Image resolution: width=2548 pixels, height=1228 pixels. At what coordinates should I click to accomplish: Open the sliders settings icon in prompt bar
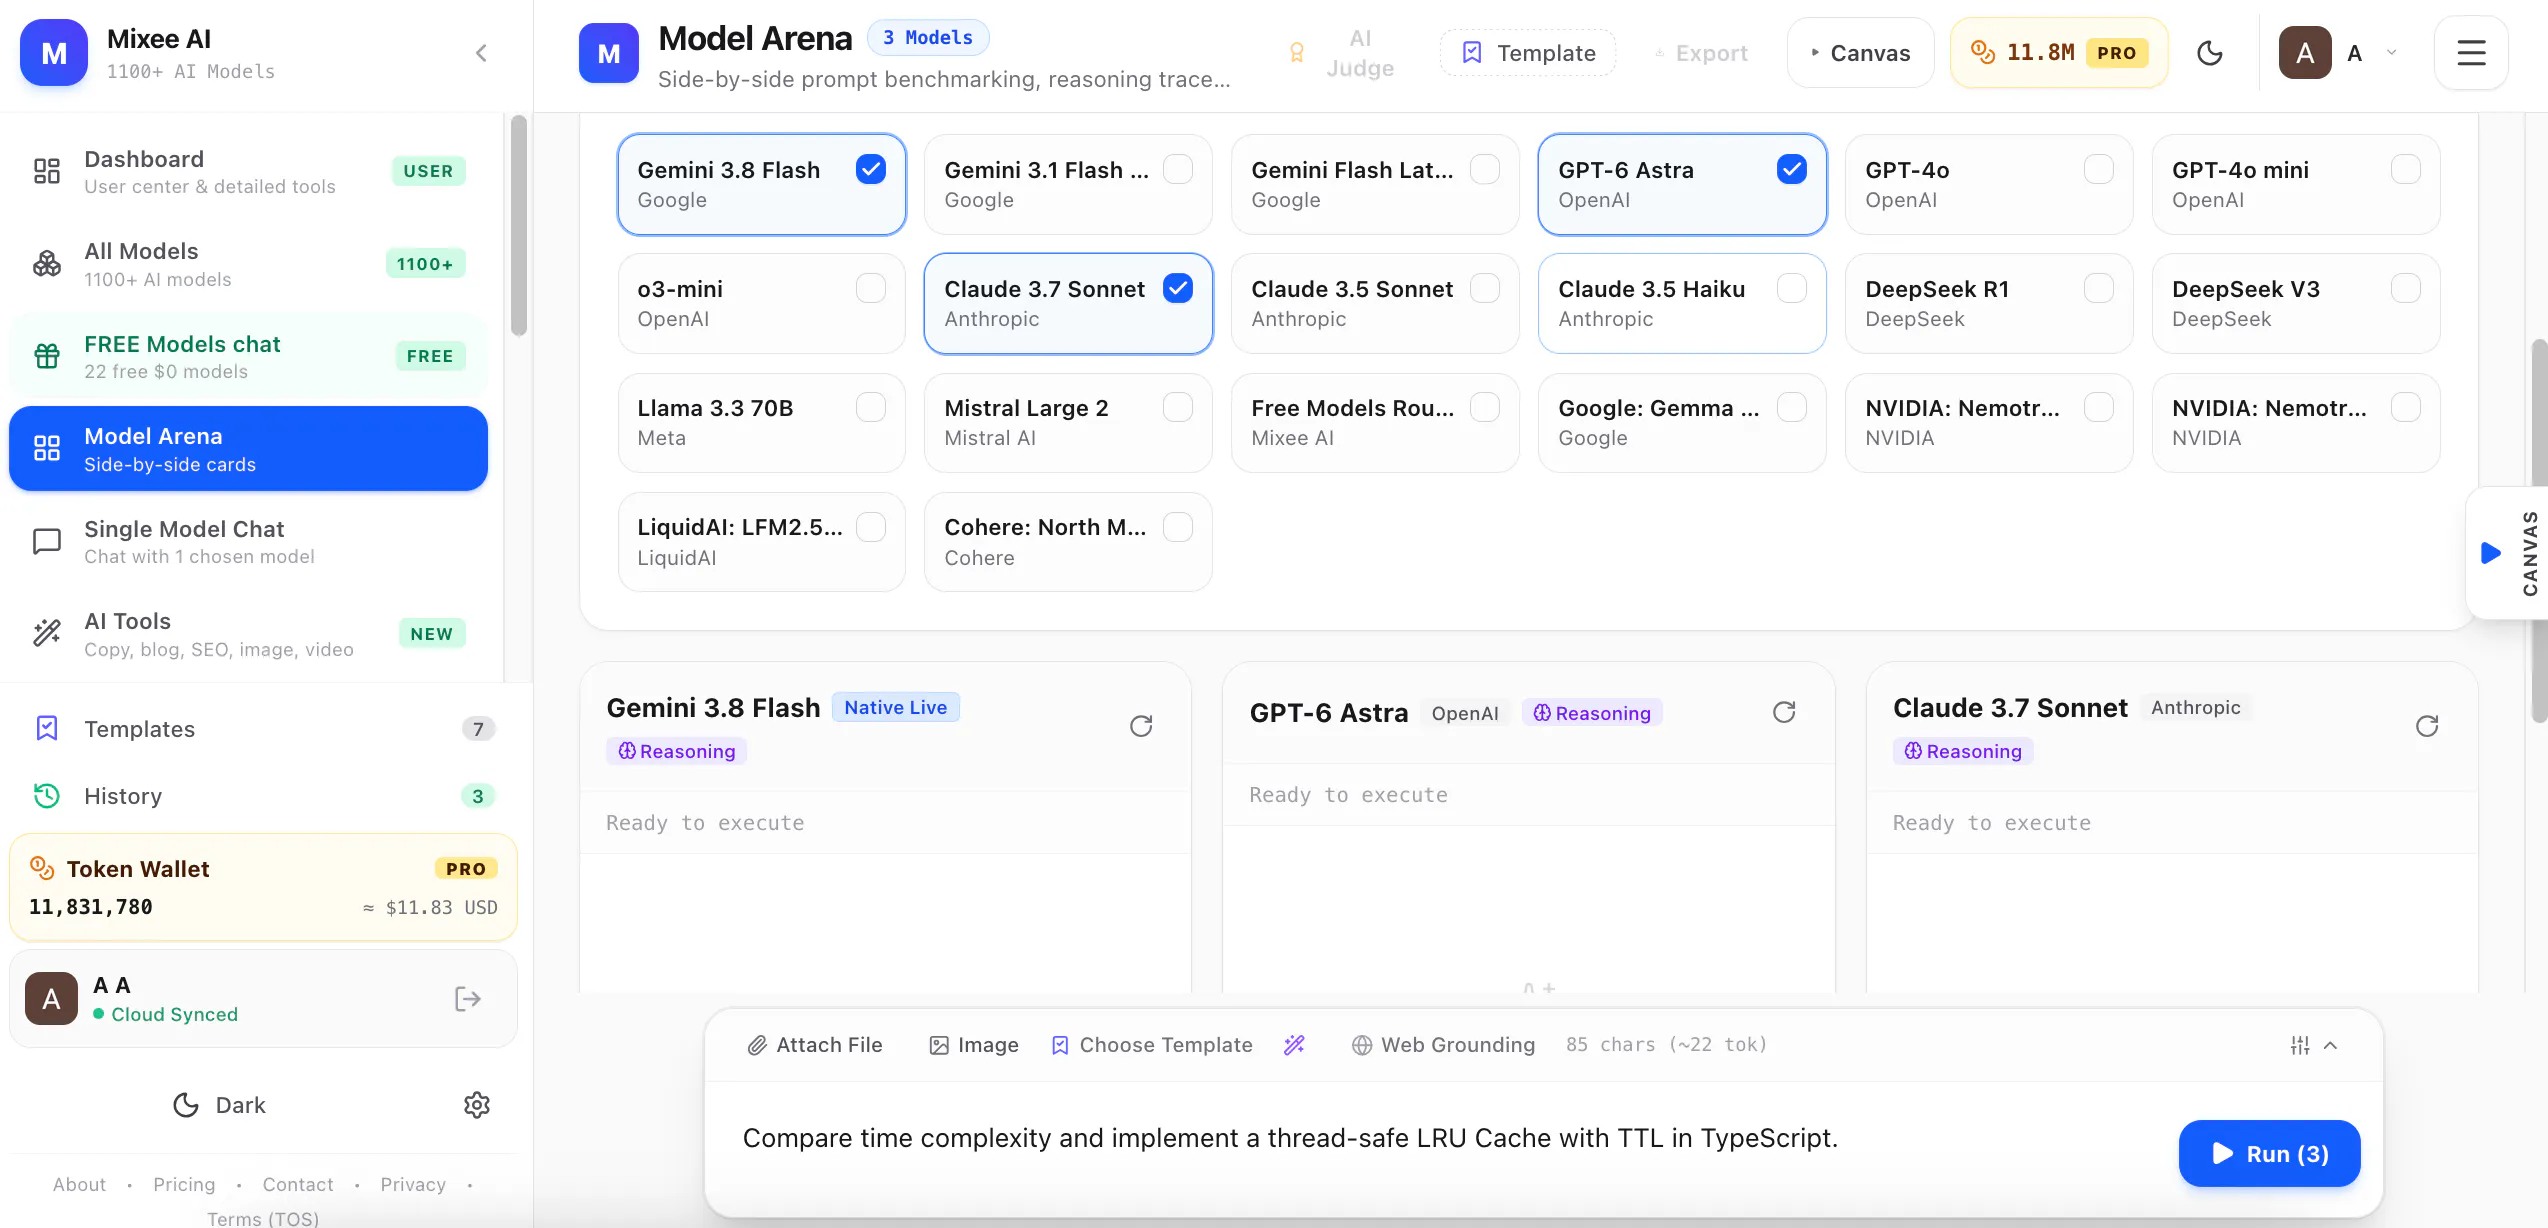[x=2300, y=1045]
